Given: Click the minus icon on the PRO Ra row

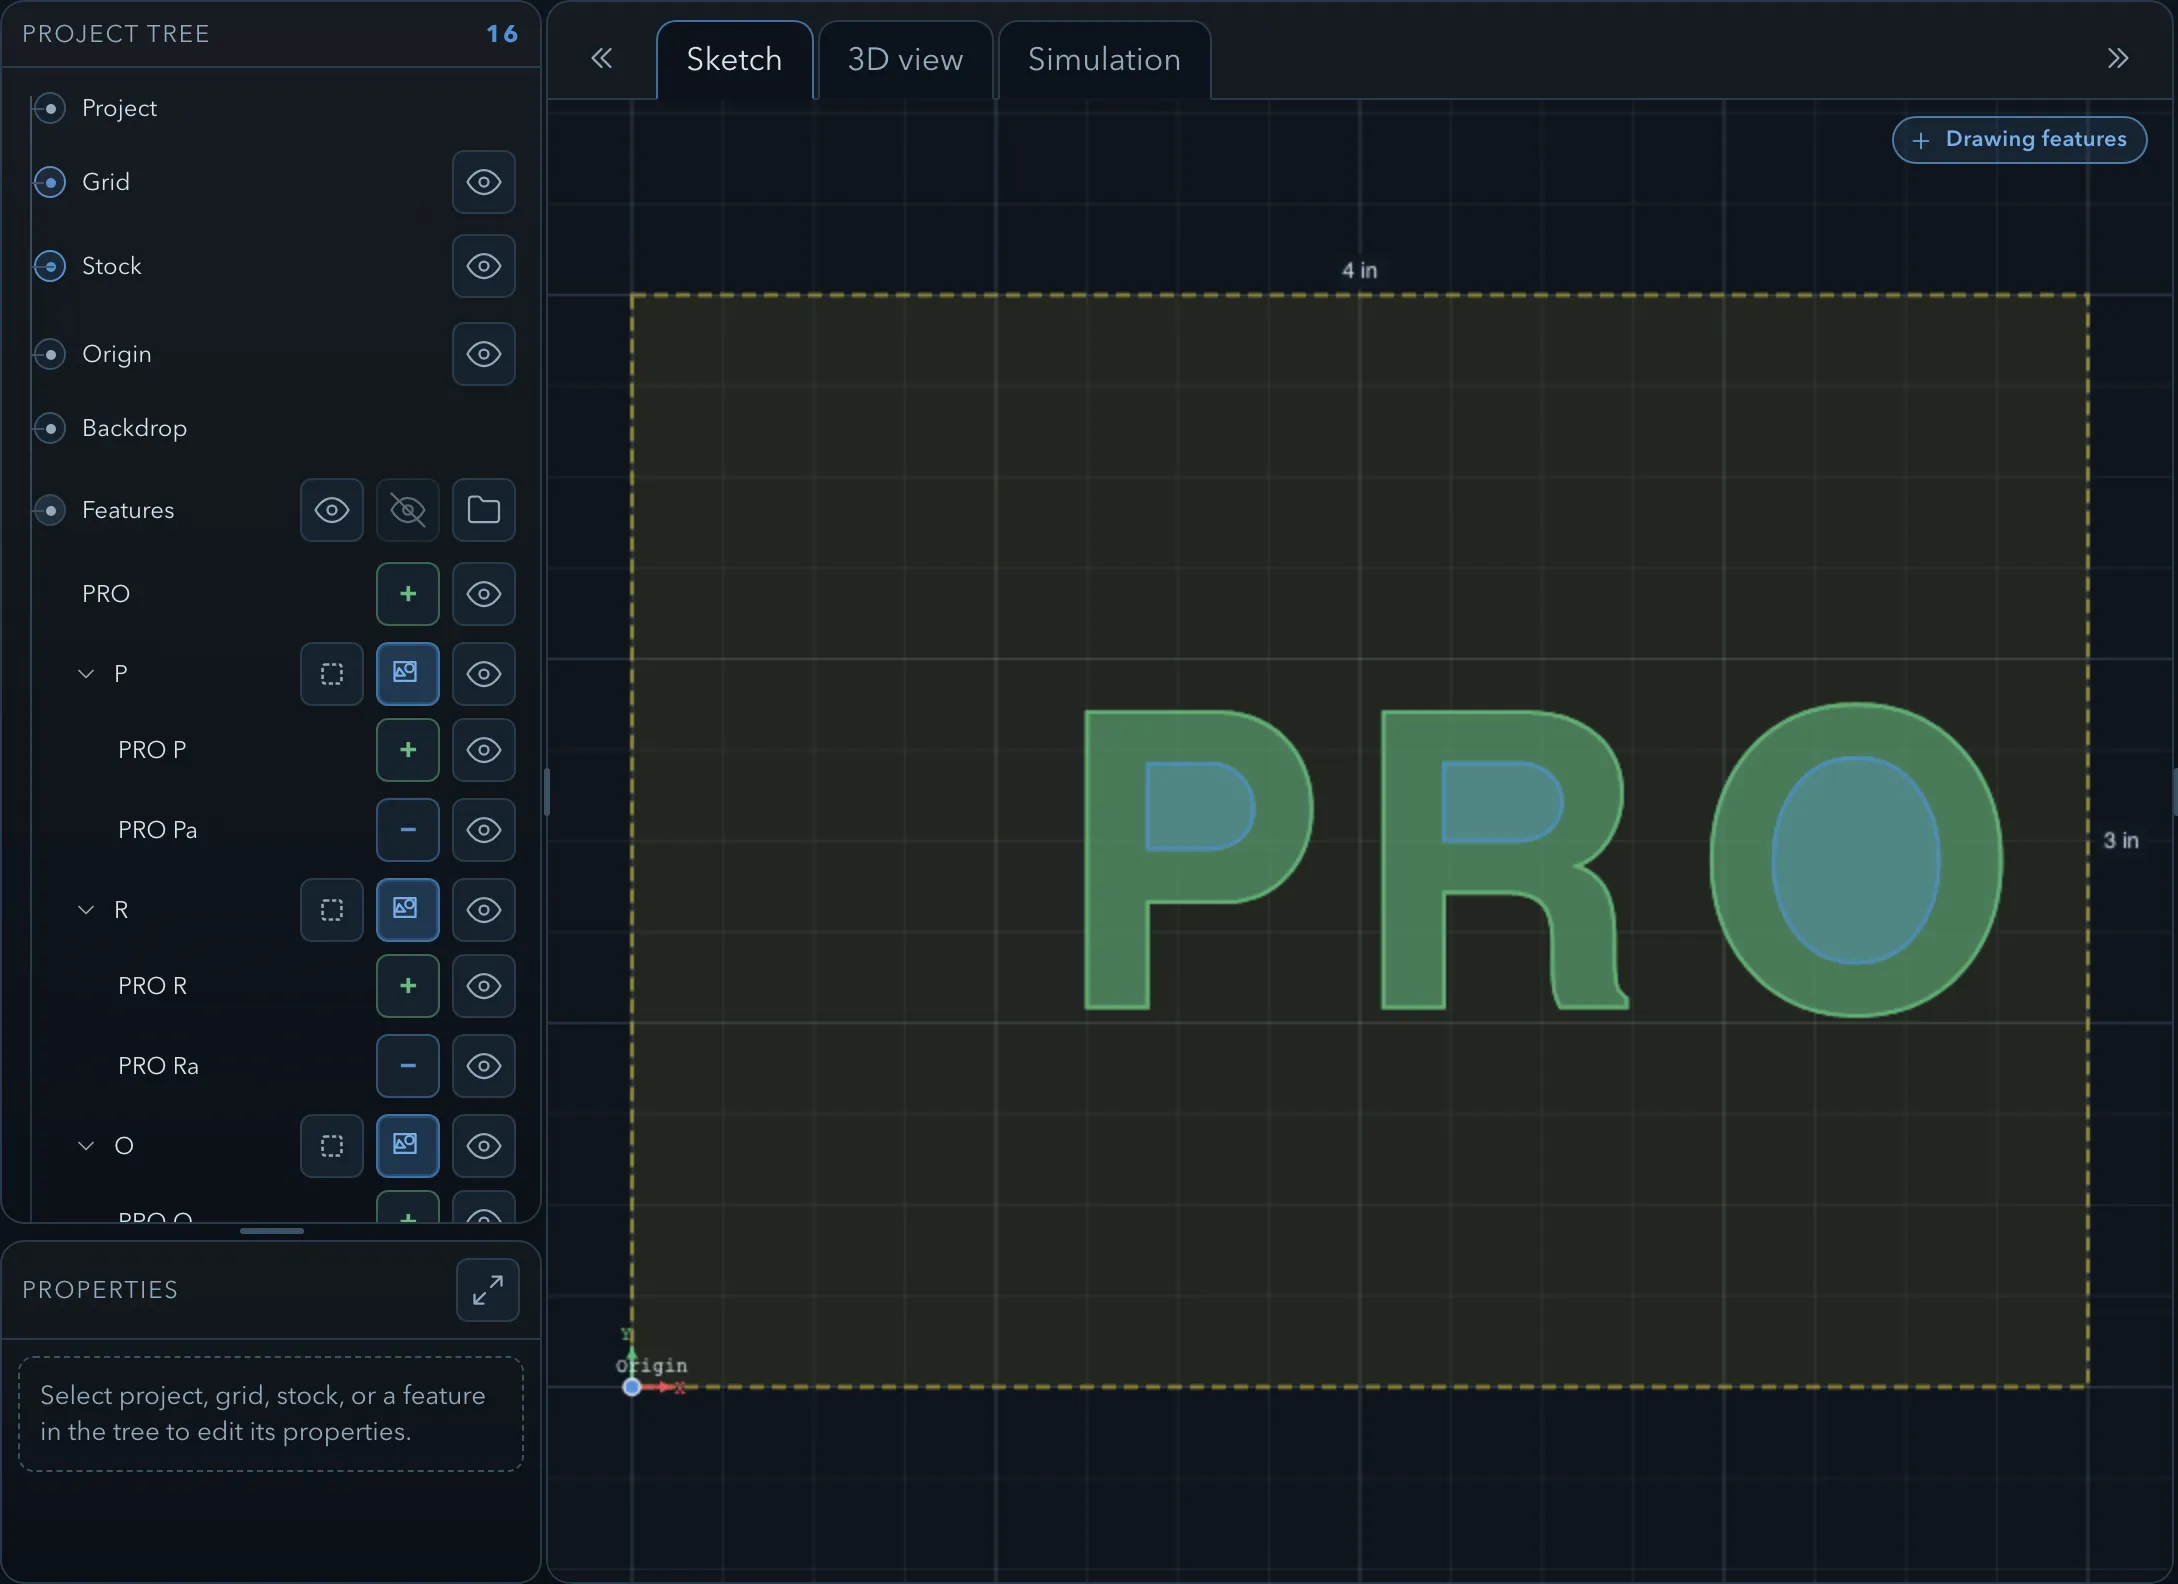Looking at the screenshot, I should (407, 1066).
